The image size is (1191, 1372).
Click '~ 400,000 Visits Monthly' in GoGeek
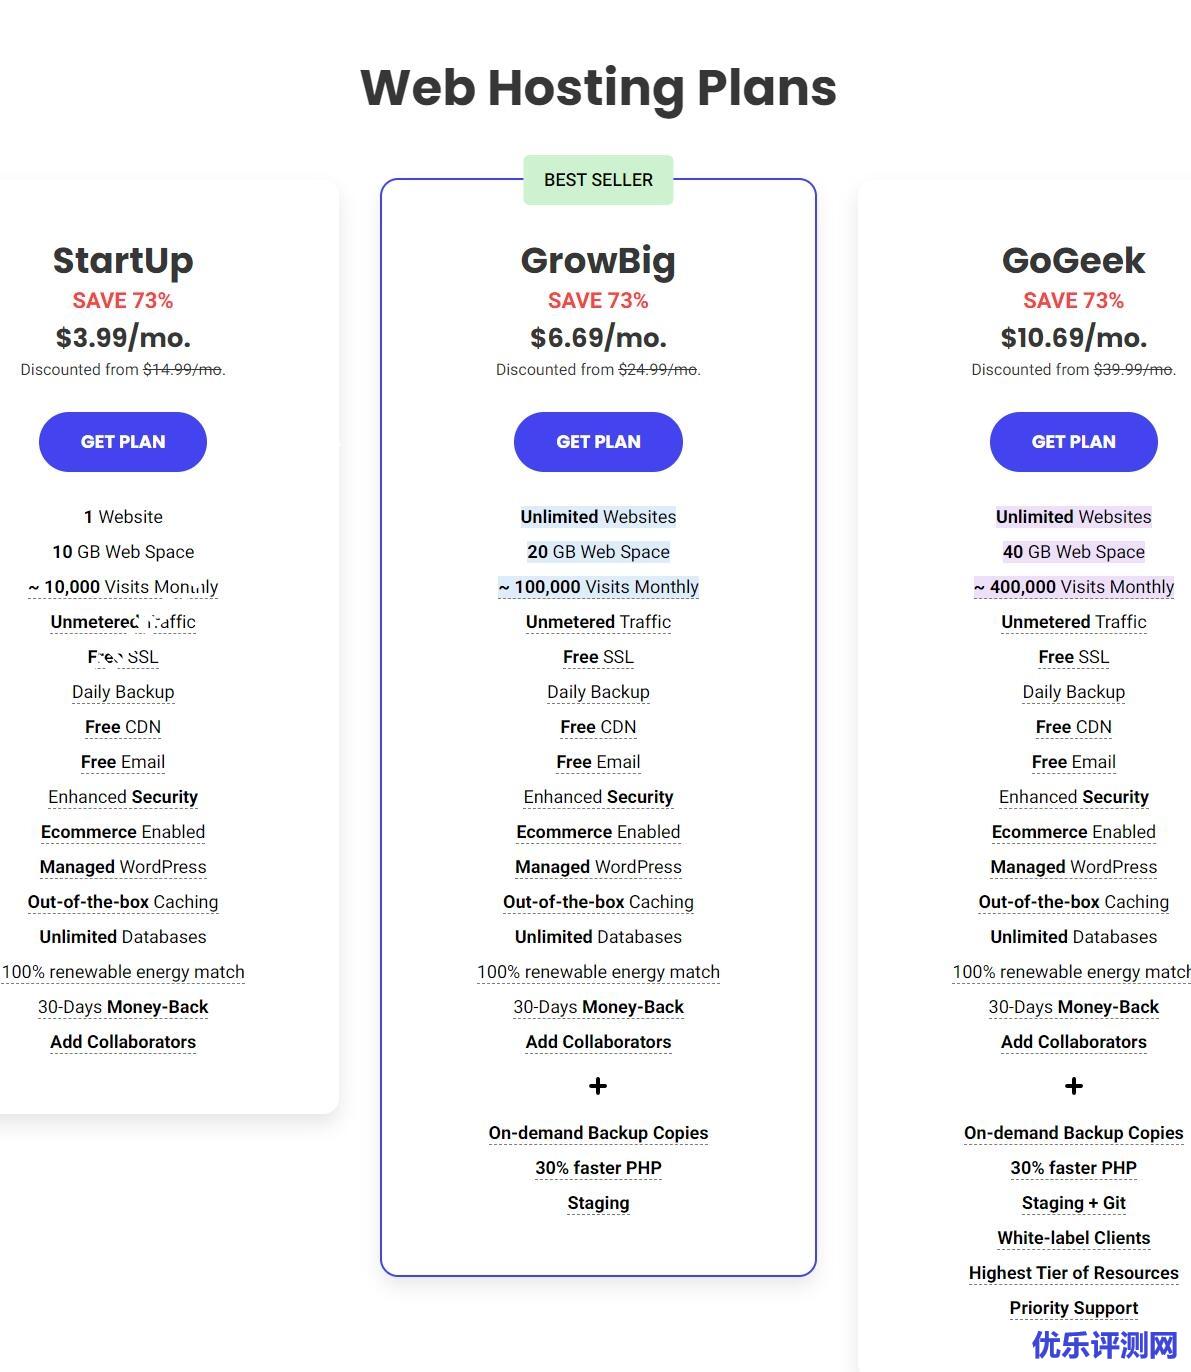(x=1073, y=587)
